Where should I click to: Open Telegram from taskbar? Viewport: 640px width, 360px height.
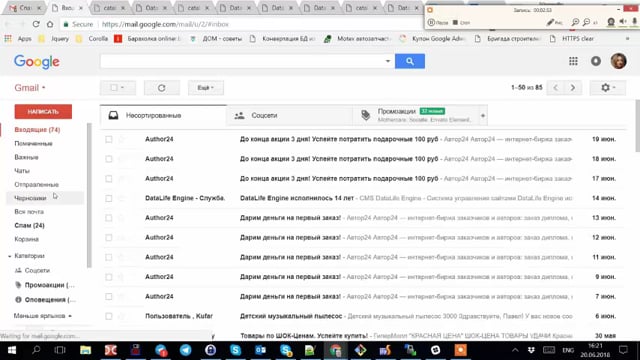click(x=185, y=350)
